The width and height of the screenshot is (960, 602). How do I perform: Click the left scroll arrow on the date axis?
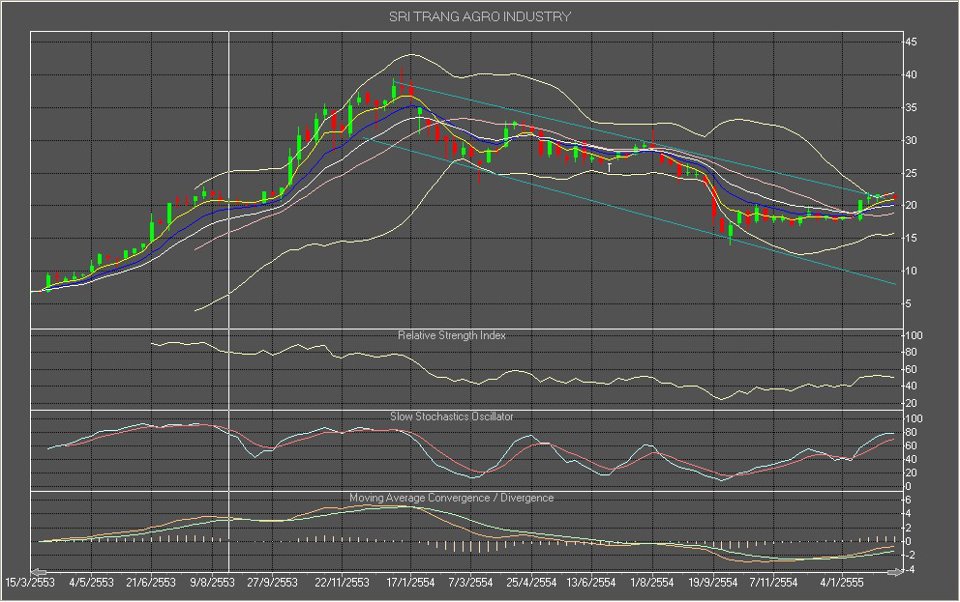(x=38, y=572)
